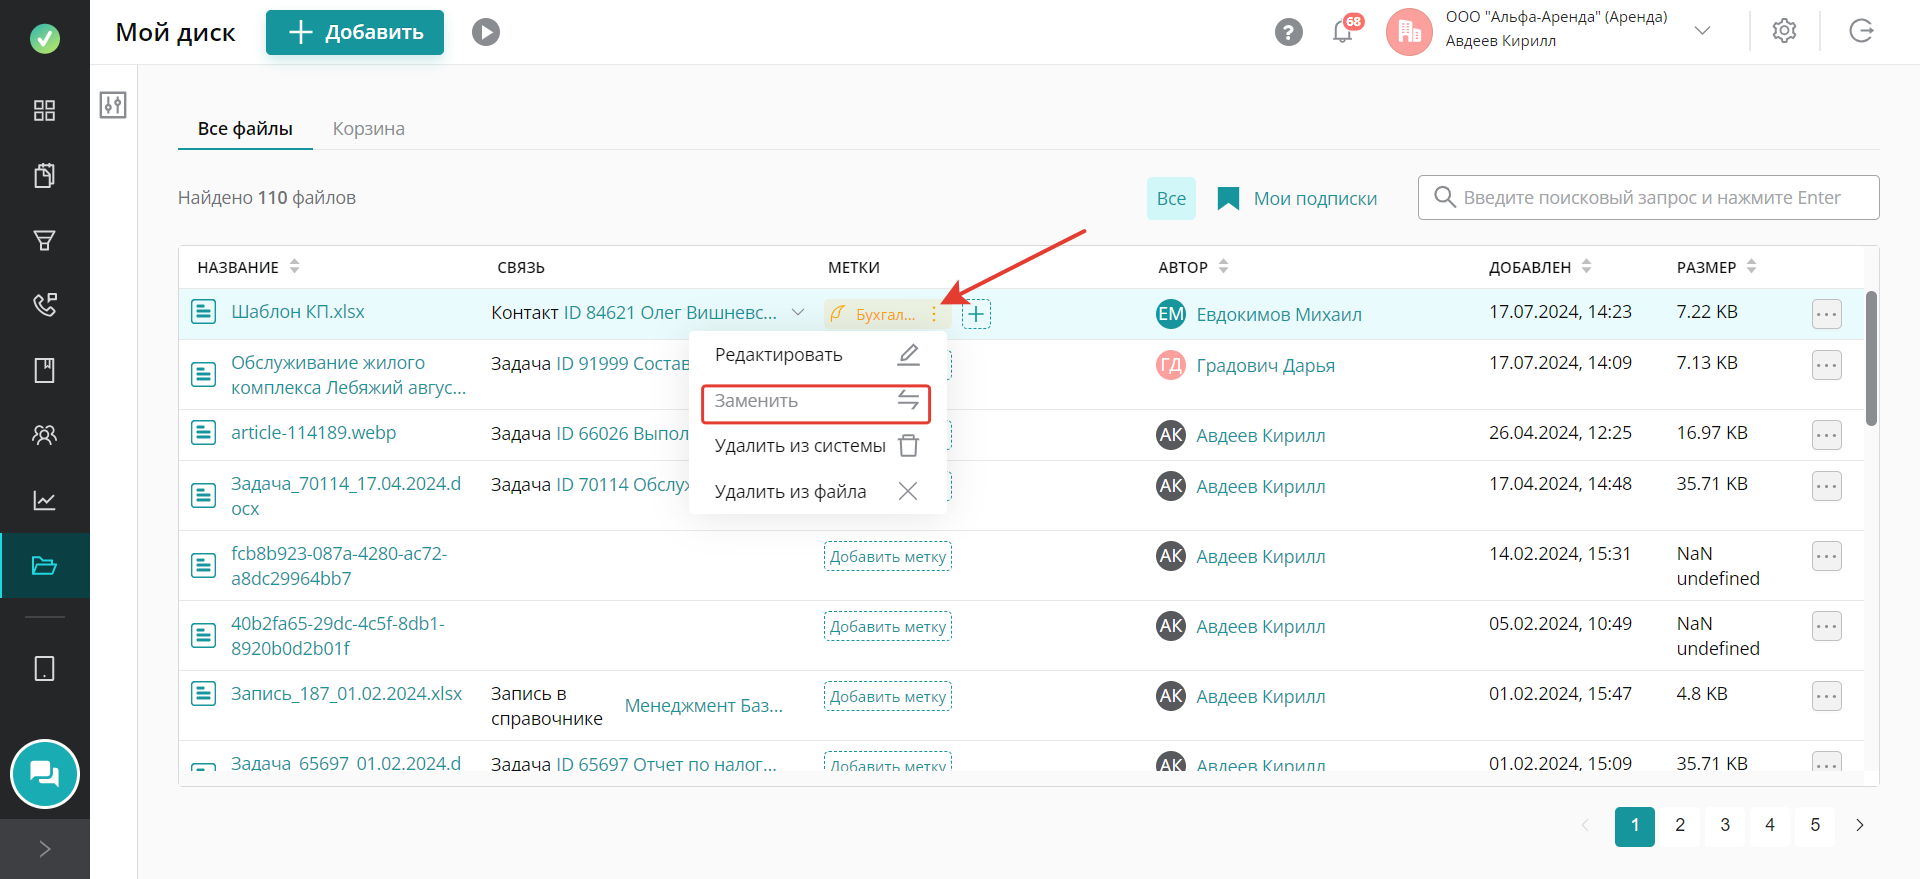Image resolution: width=1920 pixels, height=879 pixels.
Task: Add tag to Запись_187 file row
Action: [888, 696]
